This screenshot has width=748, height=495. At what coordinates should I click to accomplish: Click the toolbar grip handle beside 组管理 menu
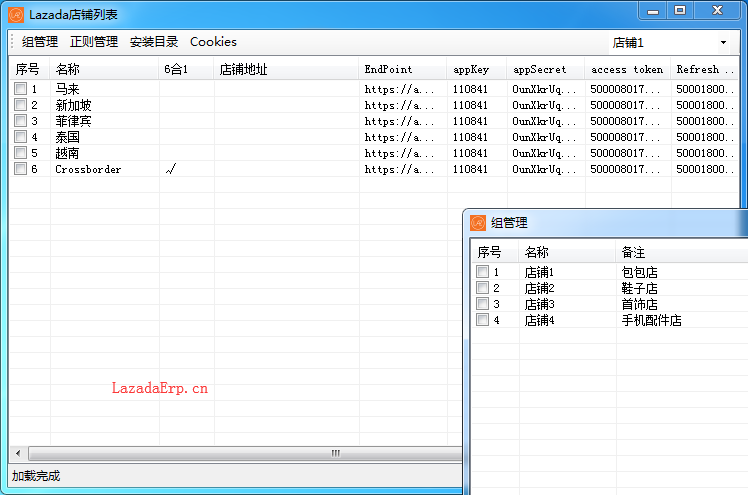pyautogui.click(x=13, y=42)
